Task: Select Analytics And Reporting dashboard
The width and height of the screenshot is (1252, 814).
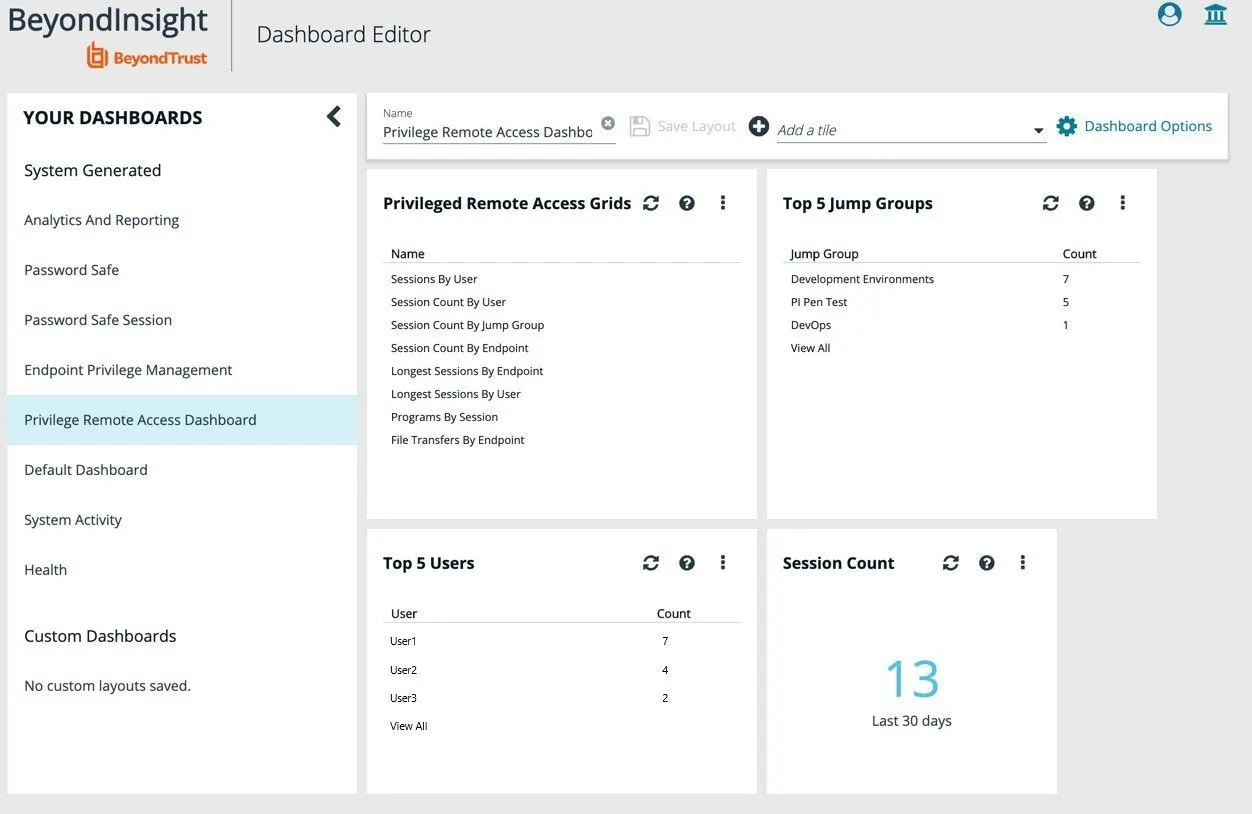Action: (182, 220)
